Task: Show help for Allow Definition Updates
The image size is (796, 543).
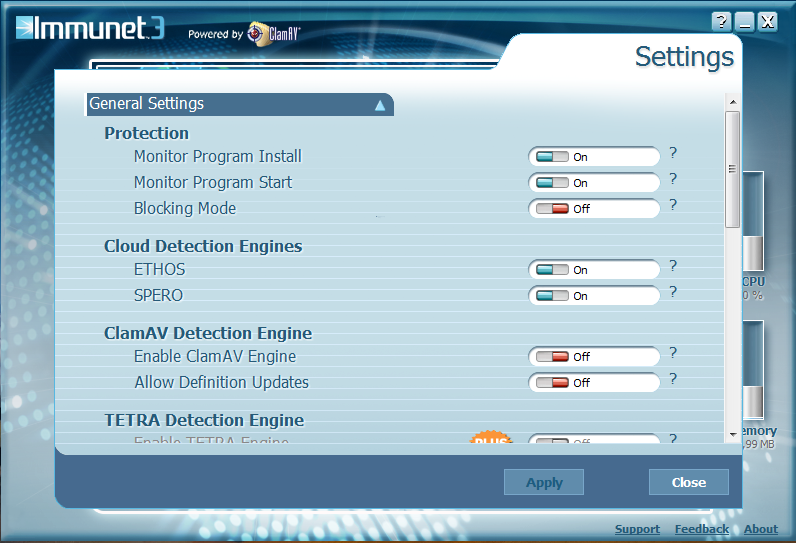Action: 673,379
